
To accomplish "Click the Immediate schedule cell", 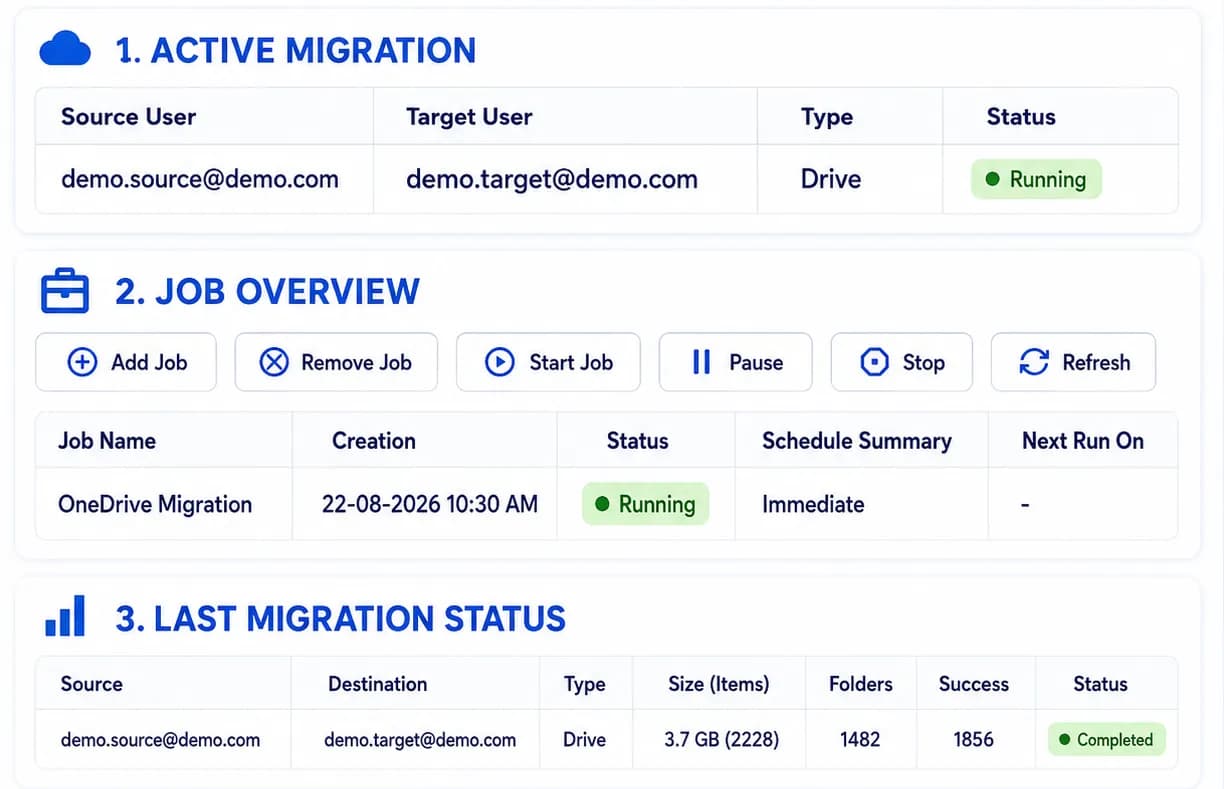I will 813,504.
